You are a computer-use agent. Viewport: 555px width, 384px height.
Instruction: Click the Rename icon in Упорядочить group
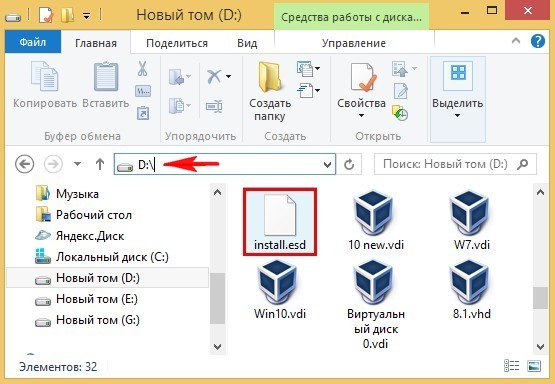click(x=214, y=106)
